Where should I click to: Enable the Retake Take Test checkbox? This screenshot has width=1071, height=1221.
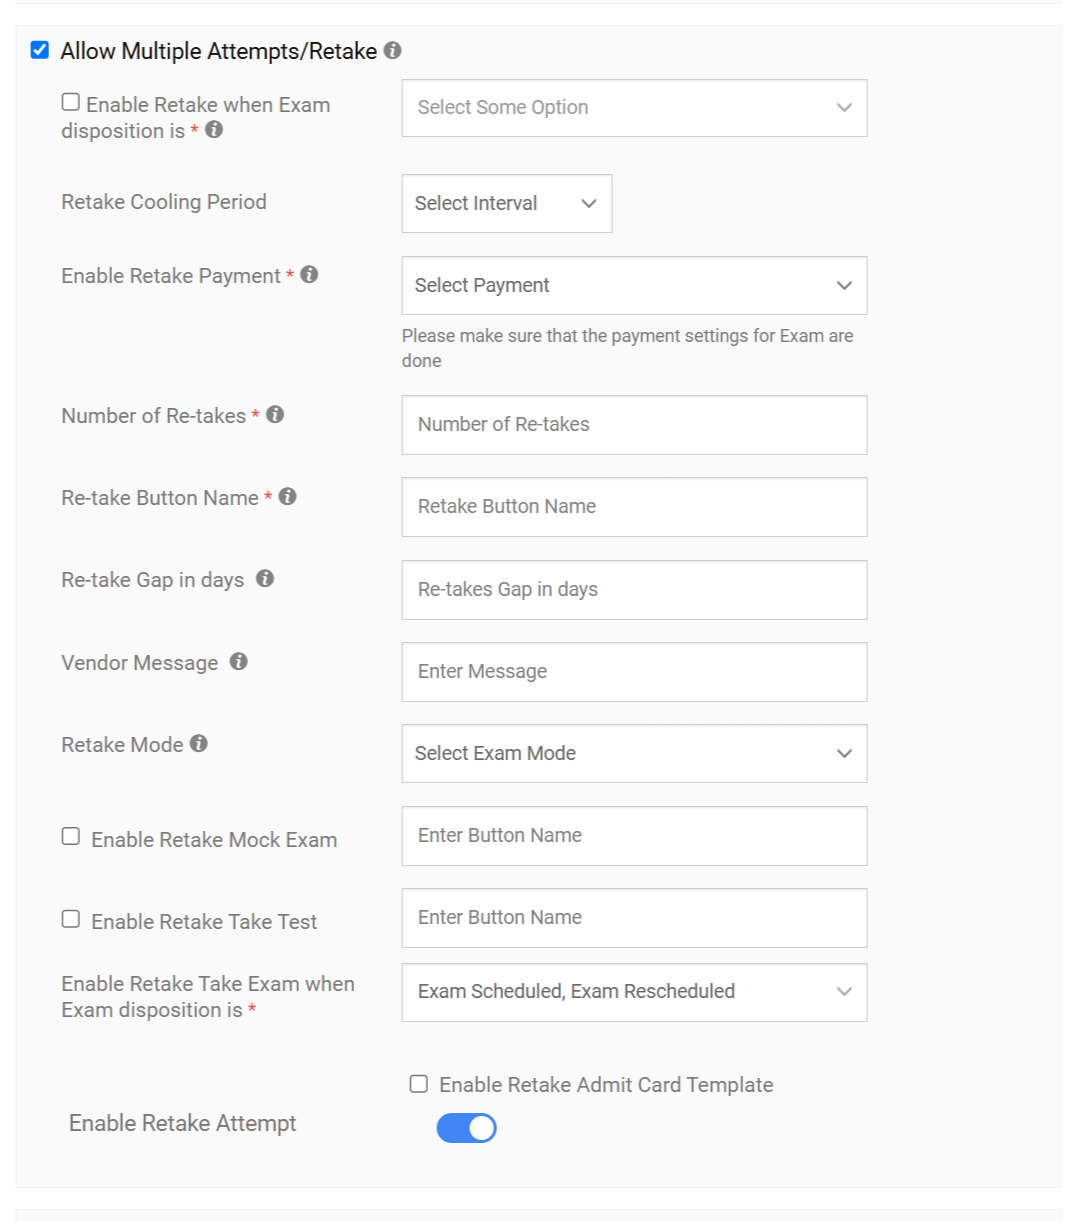(71, 919)
